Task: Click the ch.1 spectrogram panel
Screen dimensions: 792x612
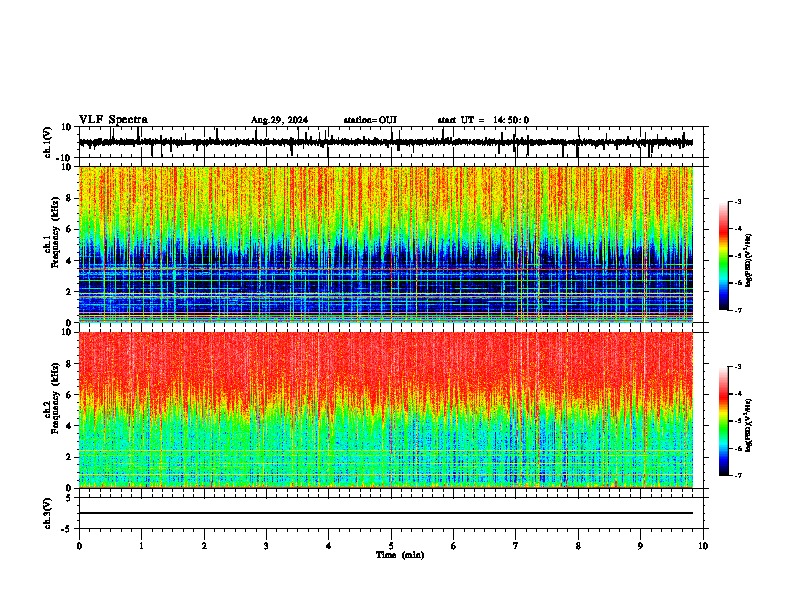Action: 386,244
